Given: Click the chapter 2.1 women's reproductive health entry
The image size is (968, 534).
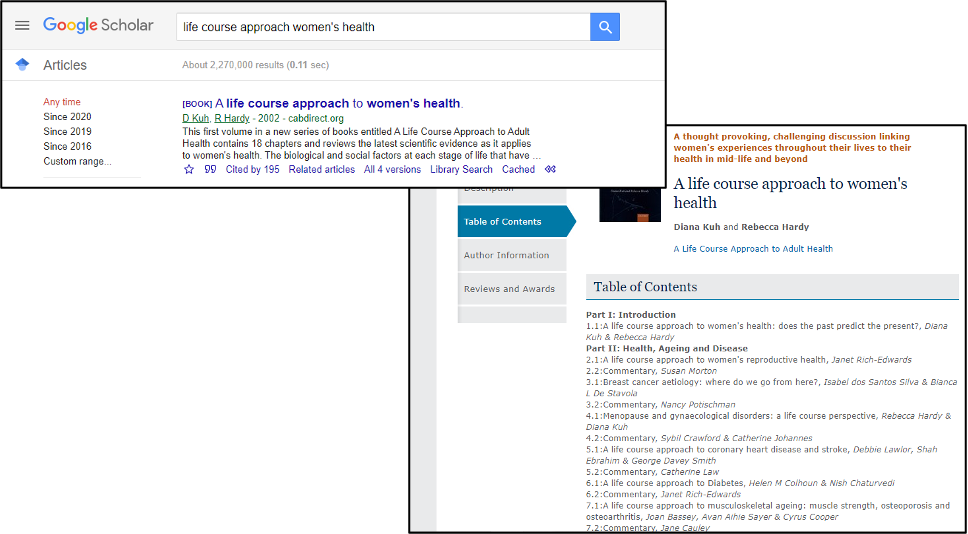Looking at the screenshot, I should [x=749, y=360].
